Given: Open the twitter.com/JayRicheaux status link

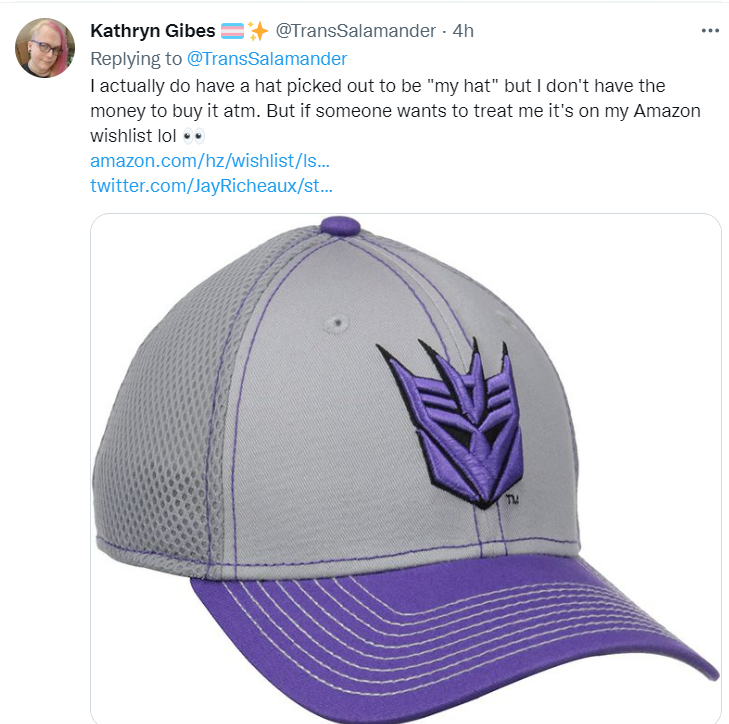Looking at the screenshot, I should (x=211, y=186).
